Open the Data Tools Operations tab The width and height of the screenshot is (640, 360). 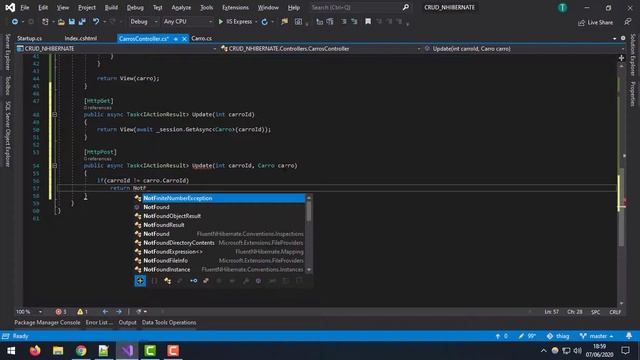coord(169,322)
